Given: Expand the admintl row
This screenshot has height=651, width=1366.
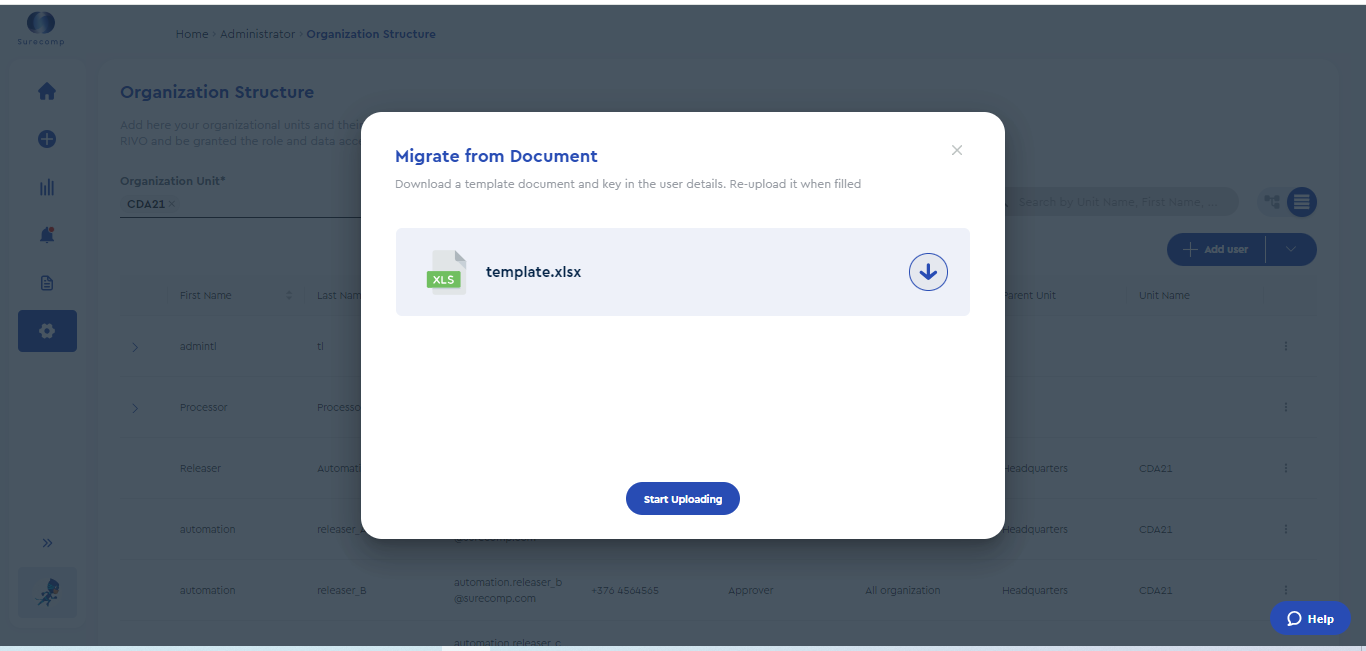Looking at the screenshot, I should click(135, 346).
